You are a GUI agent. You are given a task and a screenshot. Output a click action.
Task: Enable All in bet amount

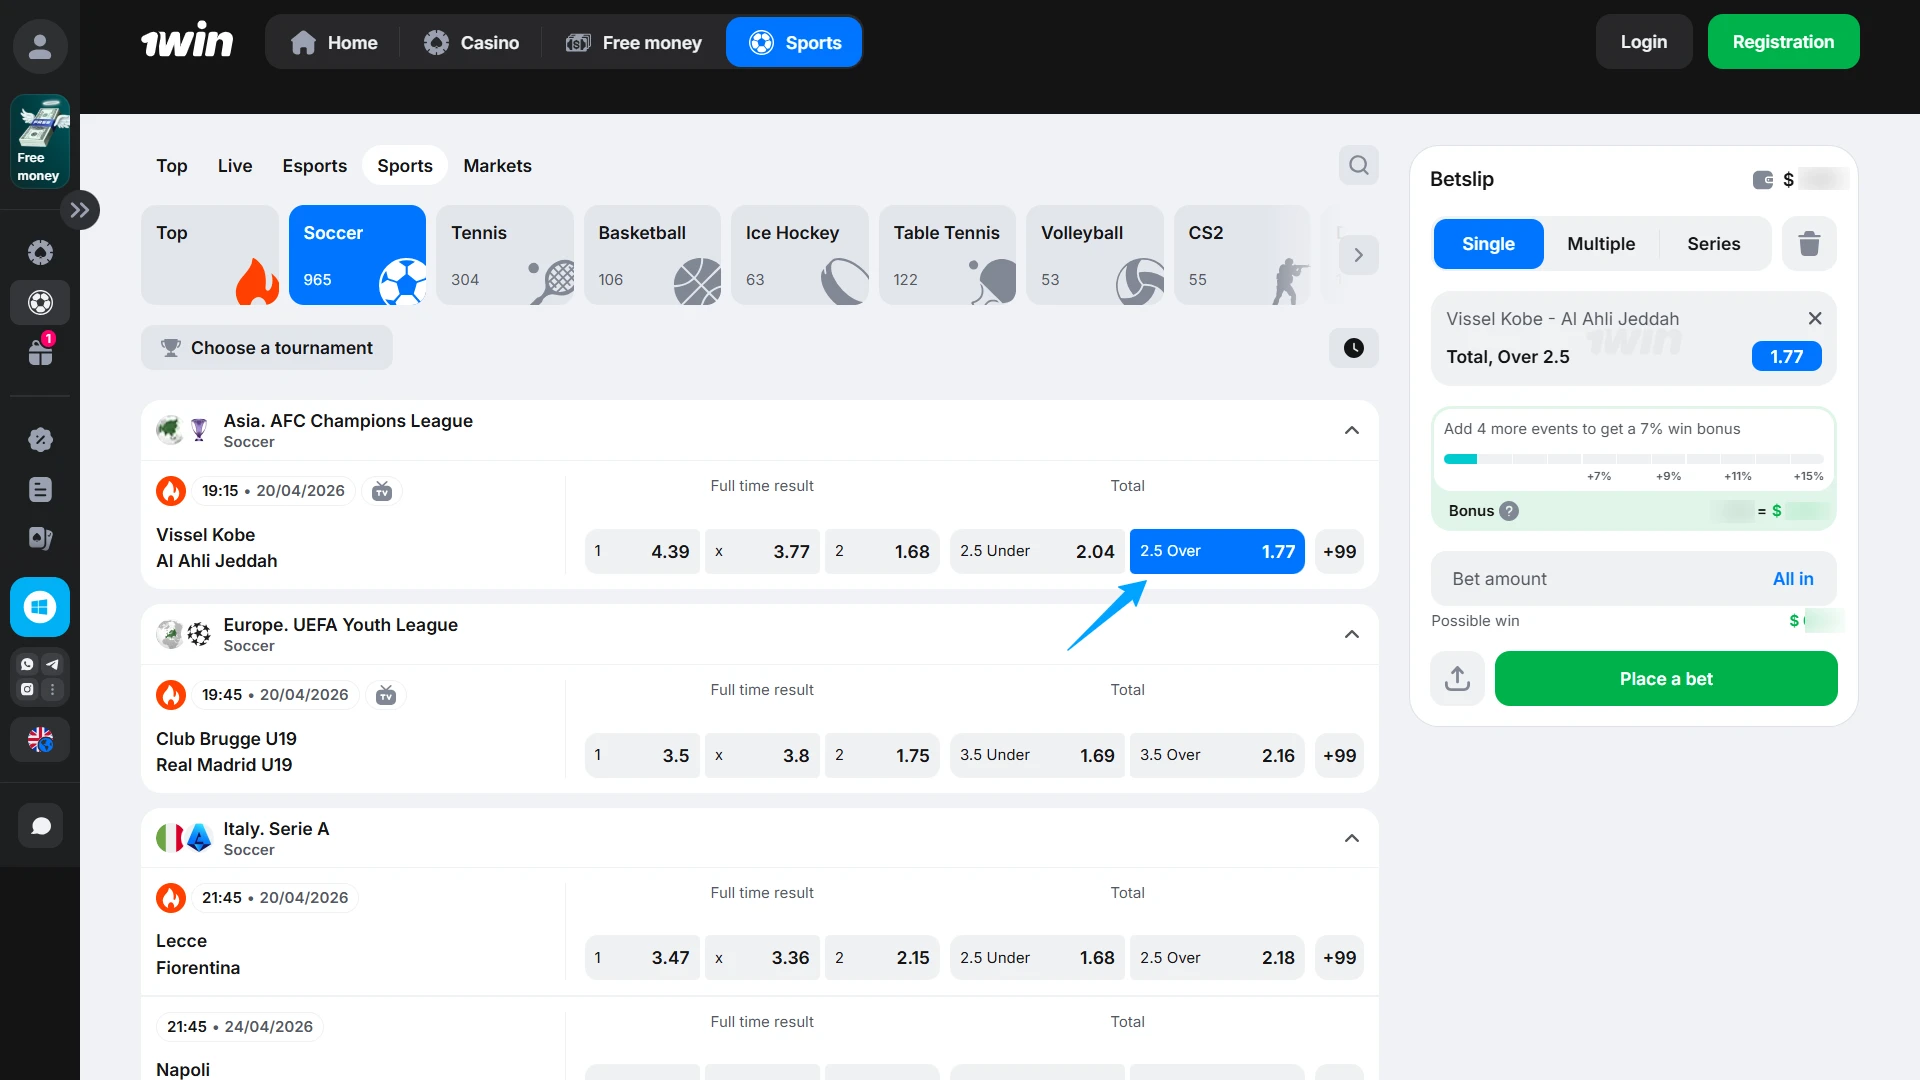coord(1793,578)
